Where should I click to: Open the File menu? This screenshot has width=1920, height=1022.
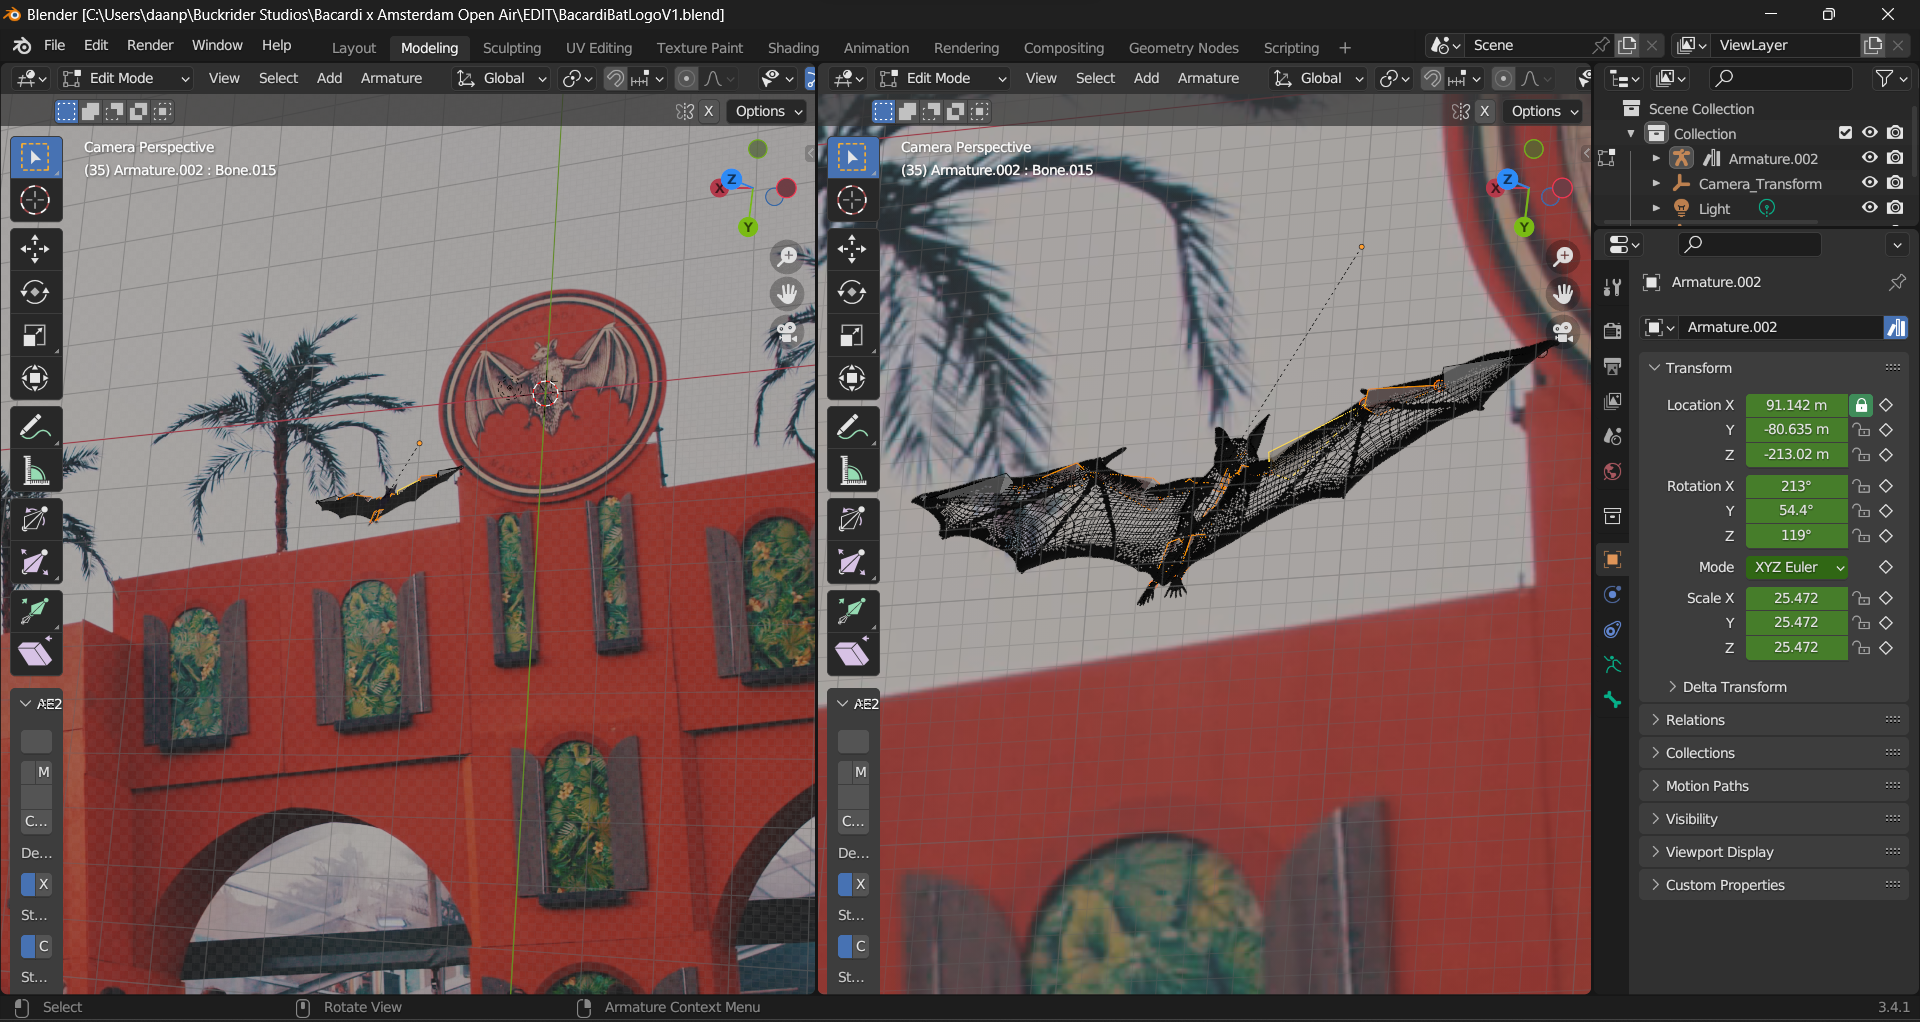coord(54,45)
